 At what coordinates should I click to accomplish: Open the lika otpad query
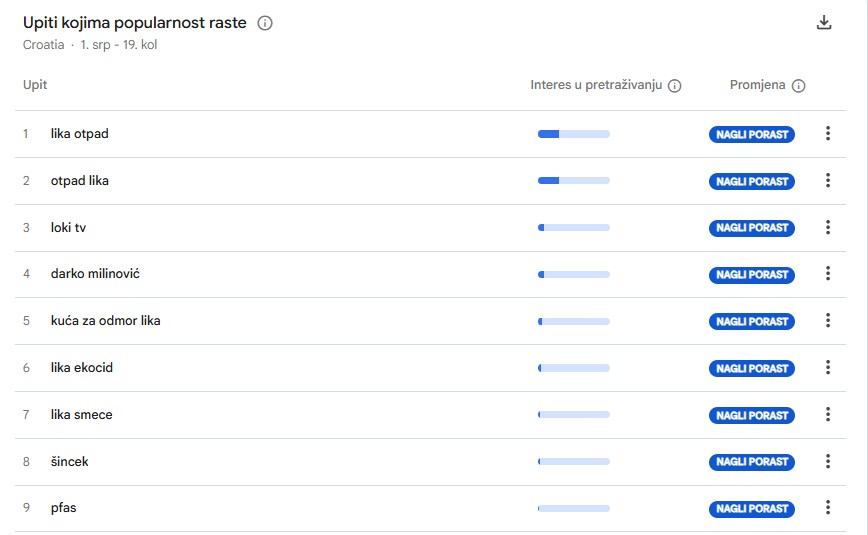point(80,134)
